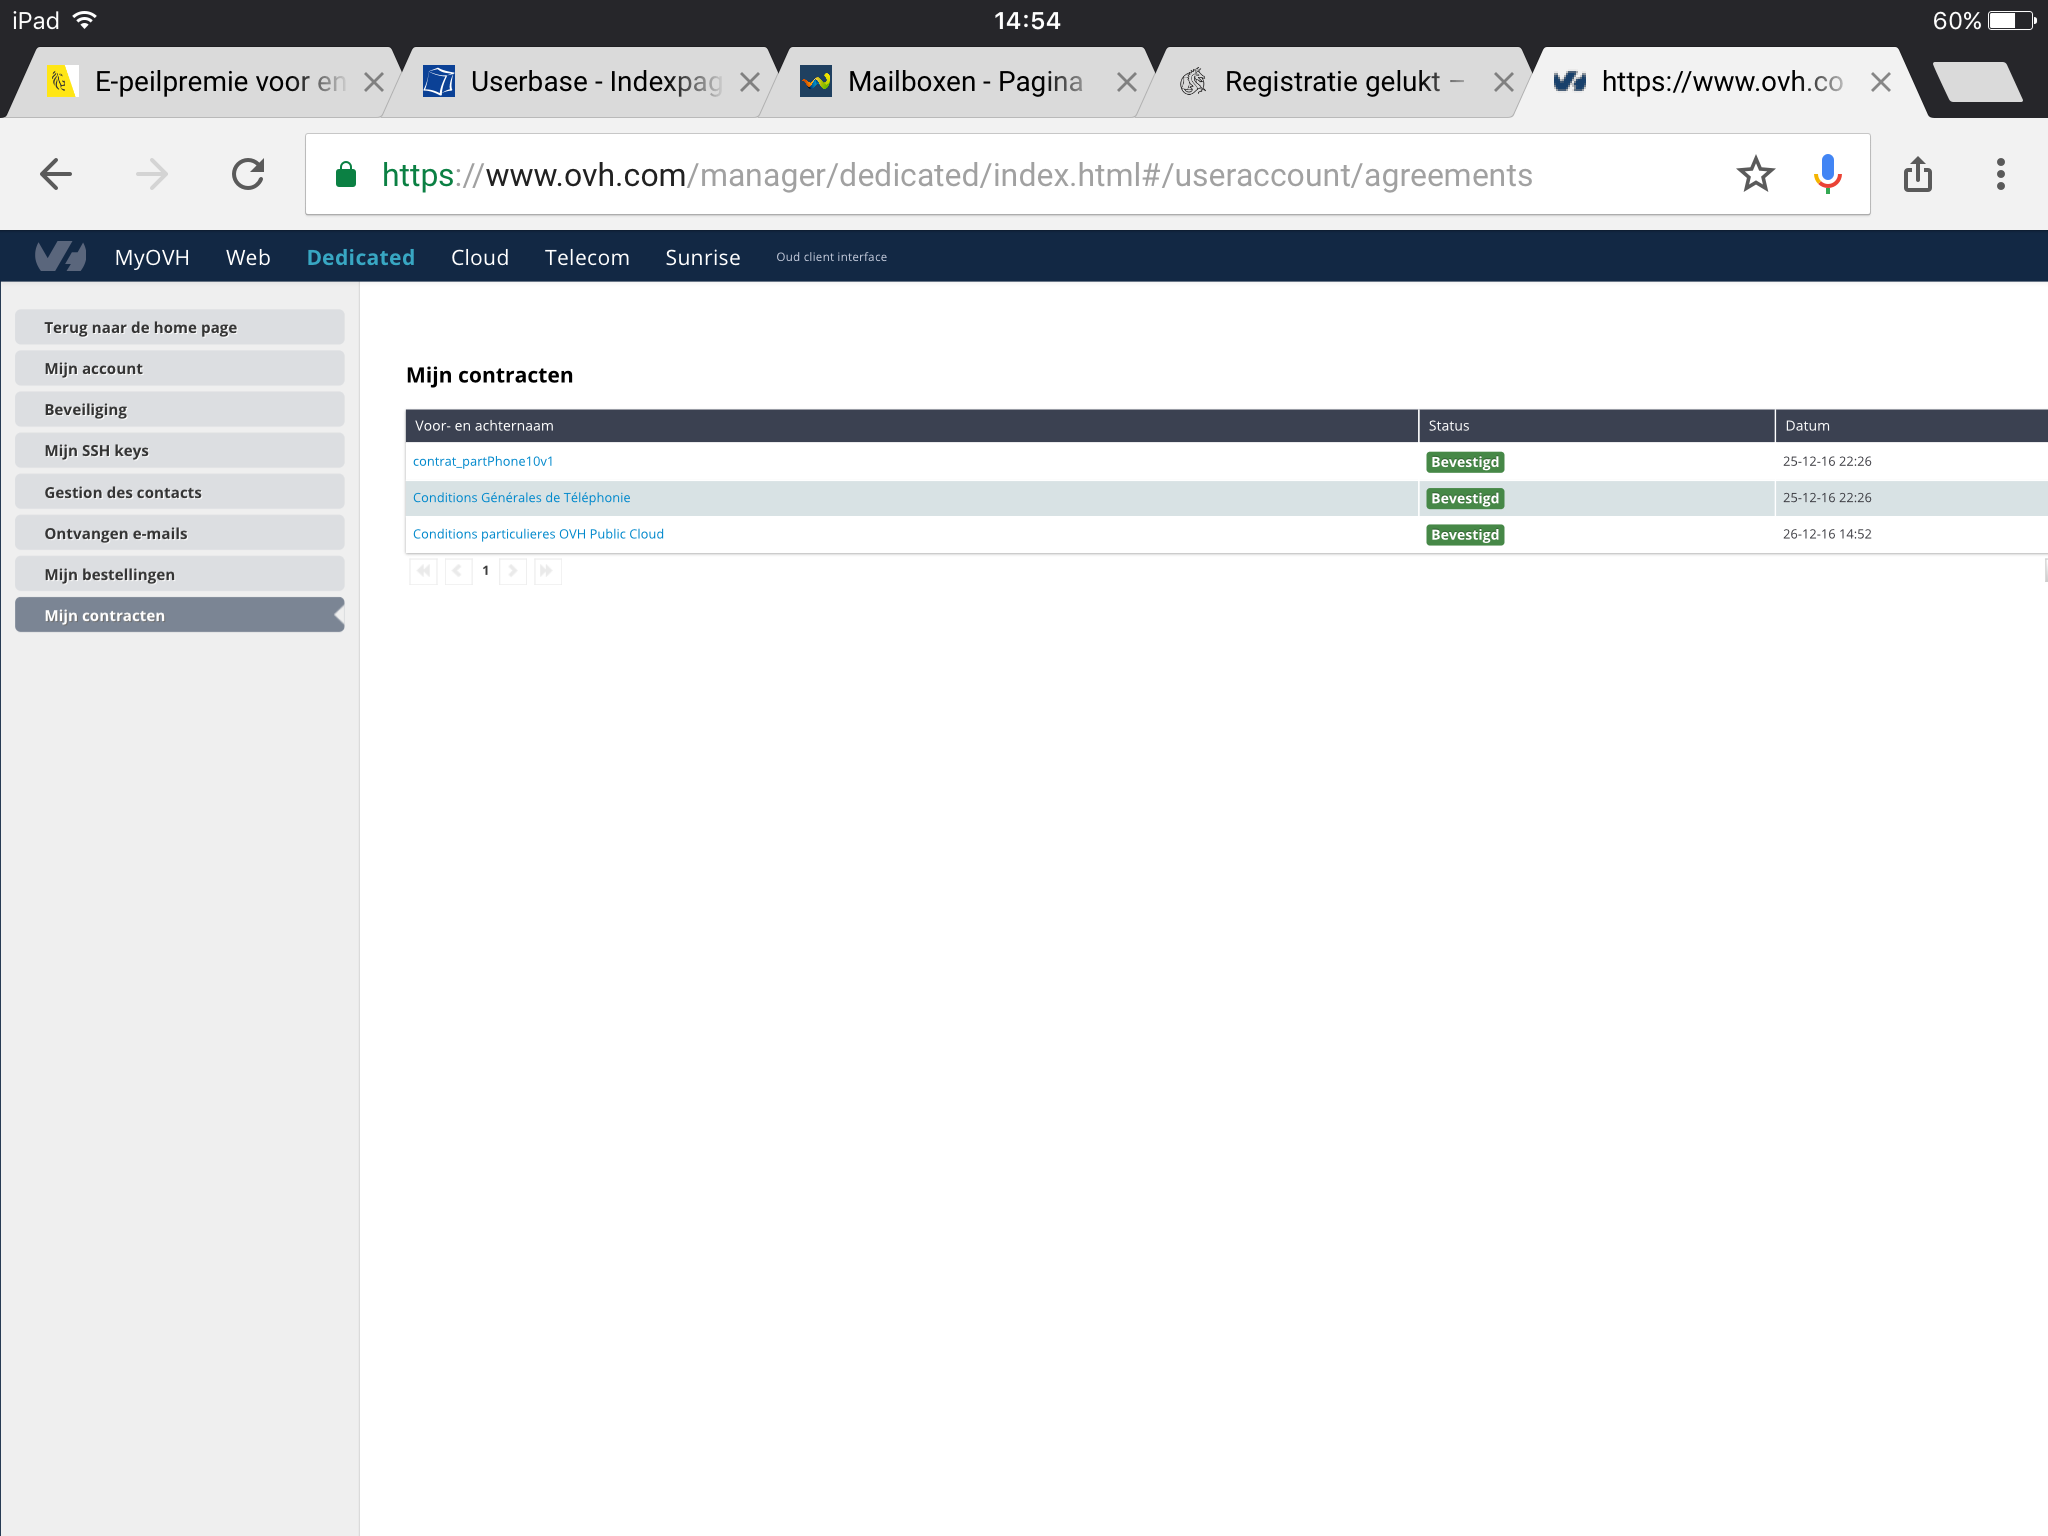Go to next page in pagination
Screen dimensions: 2048x1536
coord(513,571)
